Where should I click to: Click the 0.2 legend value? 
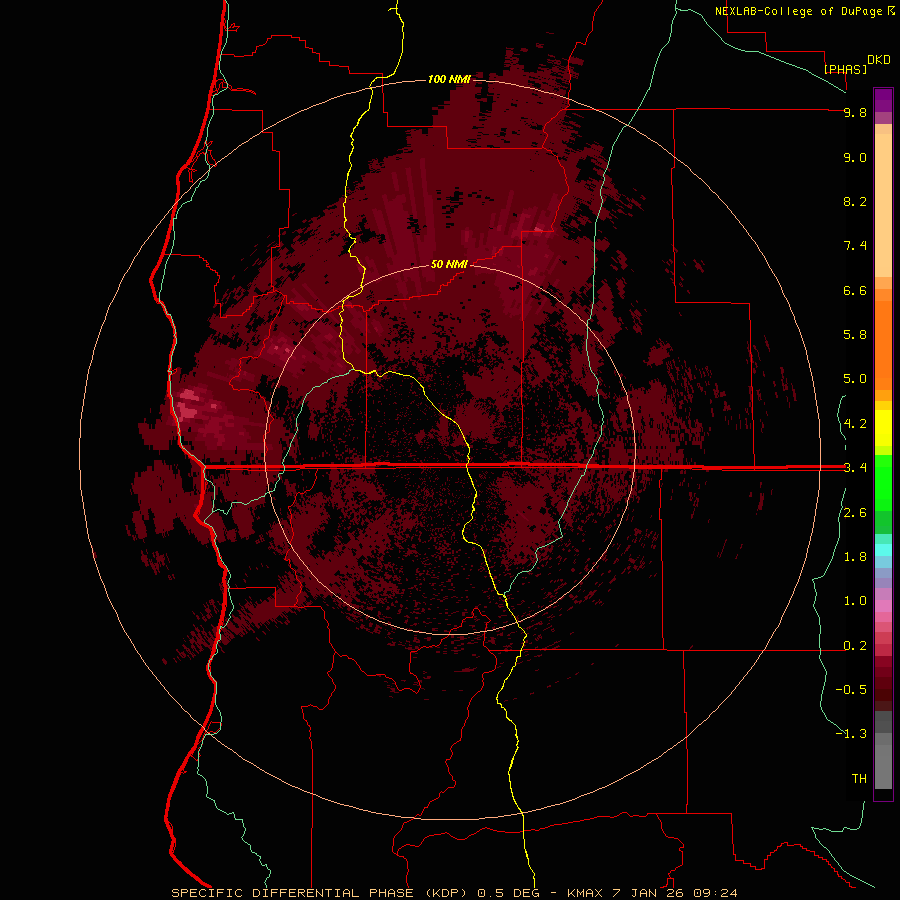click(x=855, y=646)
